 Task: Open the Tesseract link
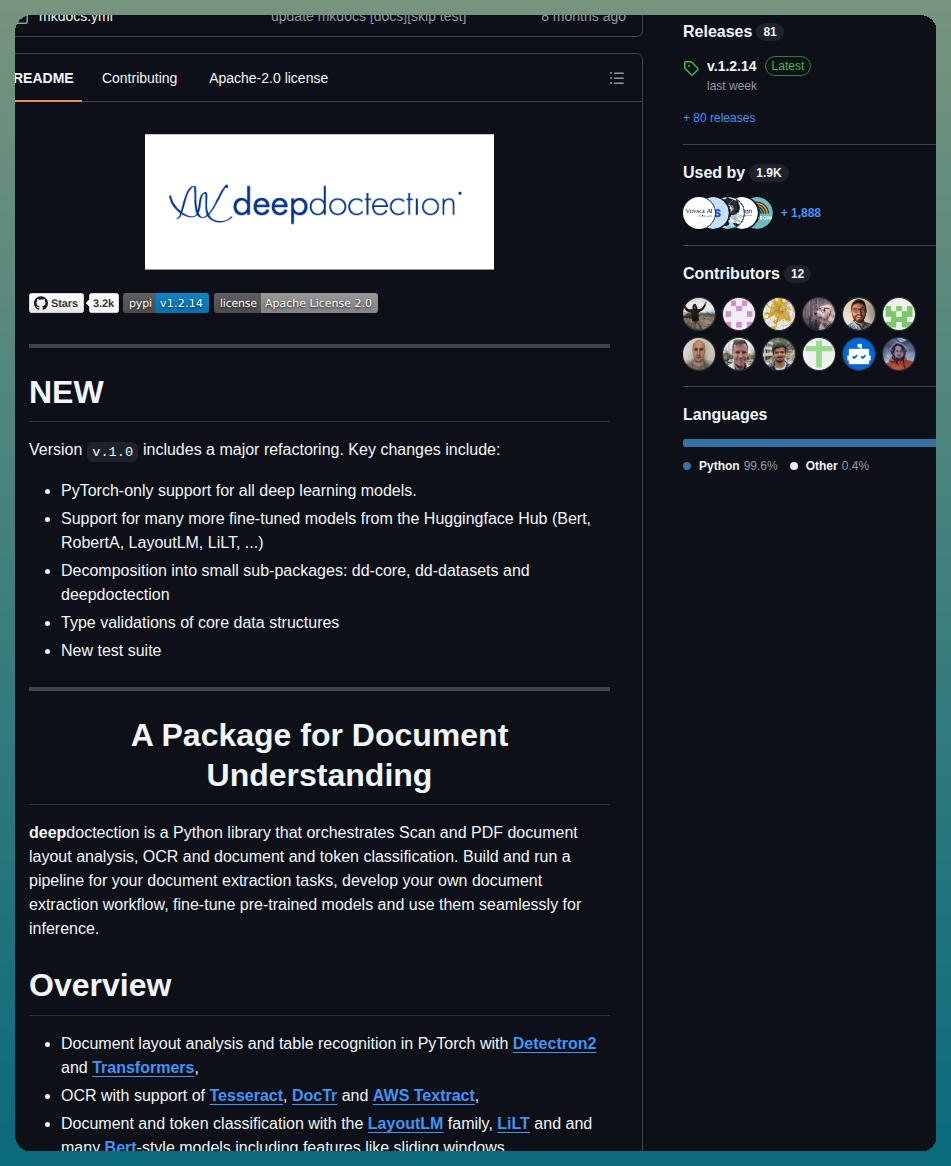coord(246,1095)
